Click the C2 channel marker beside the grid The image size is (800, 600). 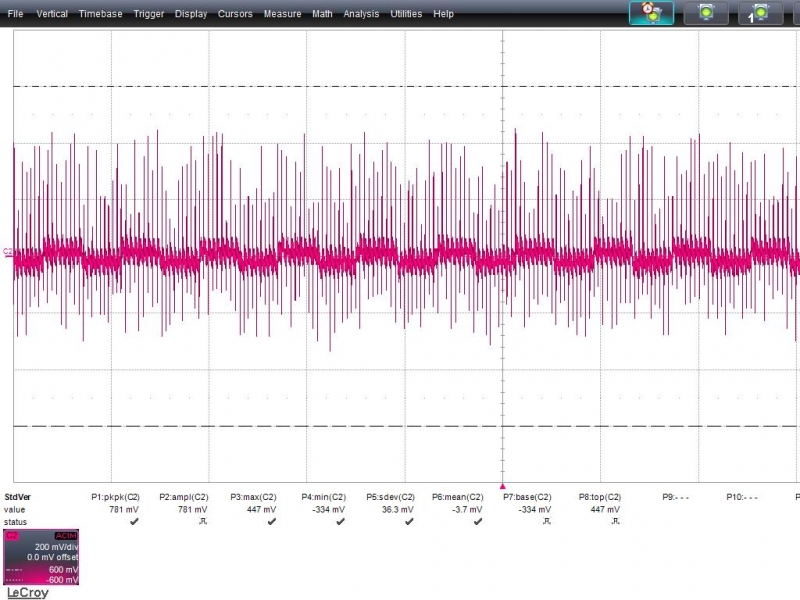(8, 252)
